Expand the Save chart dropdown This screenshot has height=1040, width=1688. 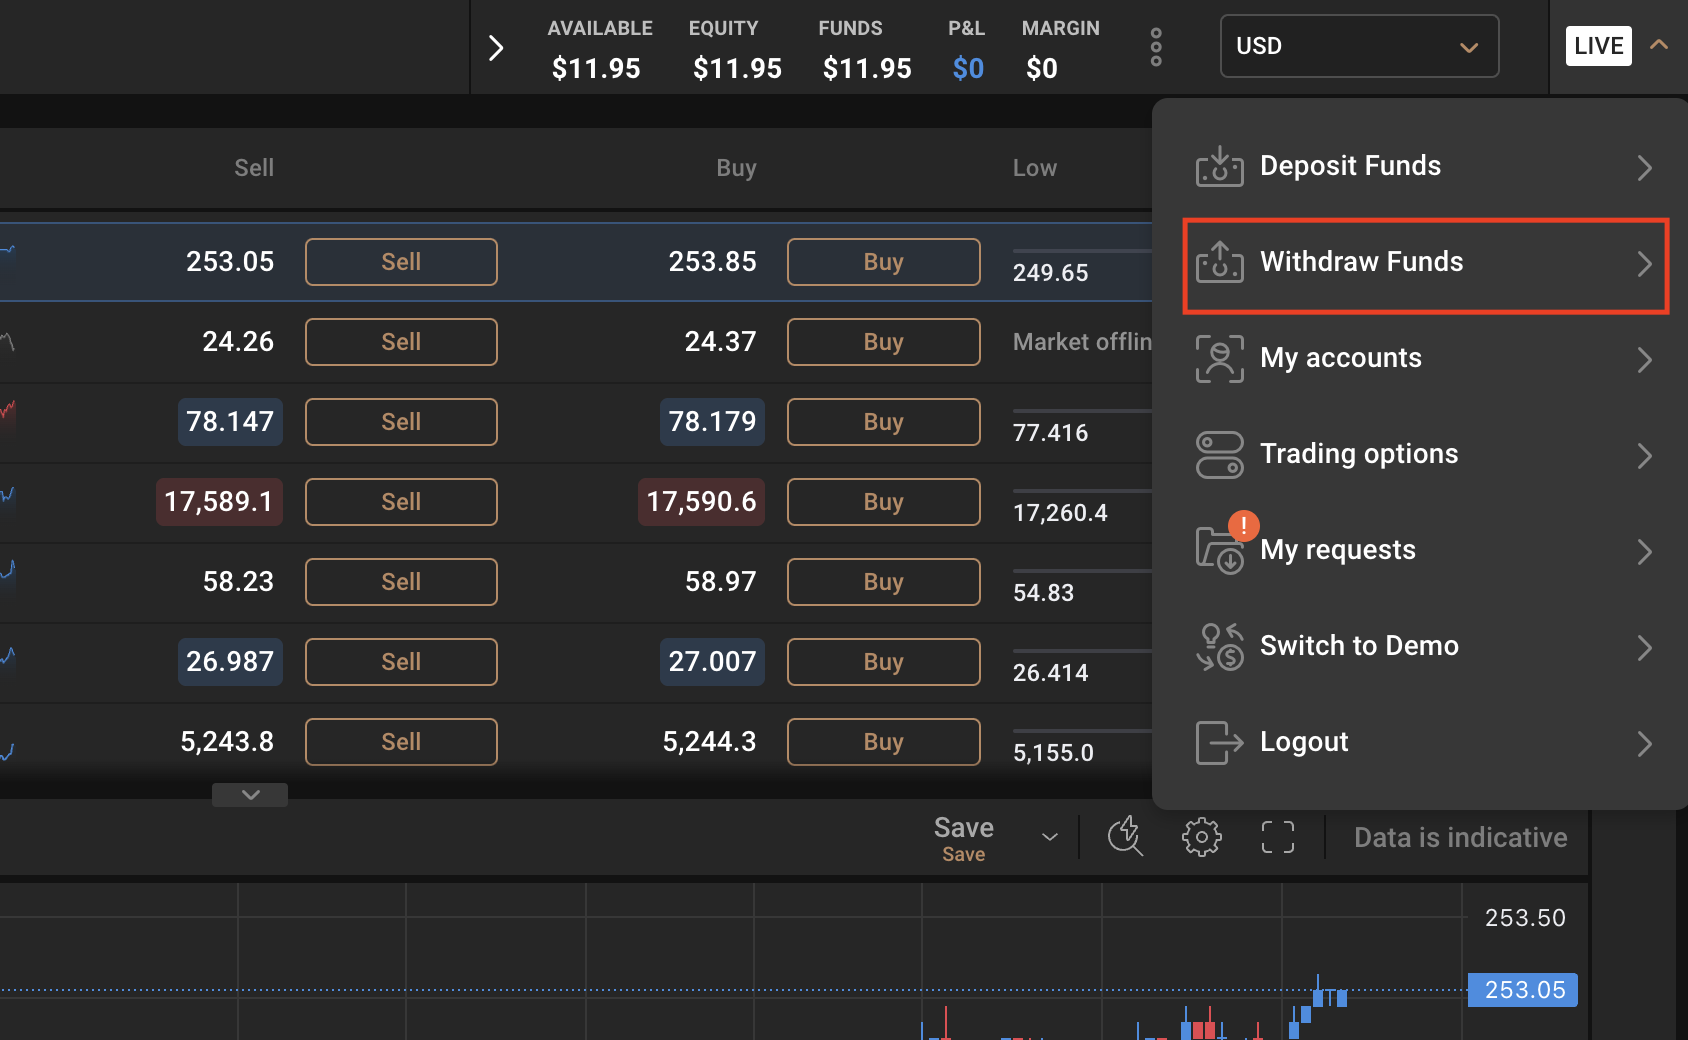click(1049, 837)
